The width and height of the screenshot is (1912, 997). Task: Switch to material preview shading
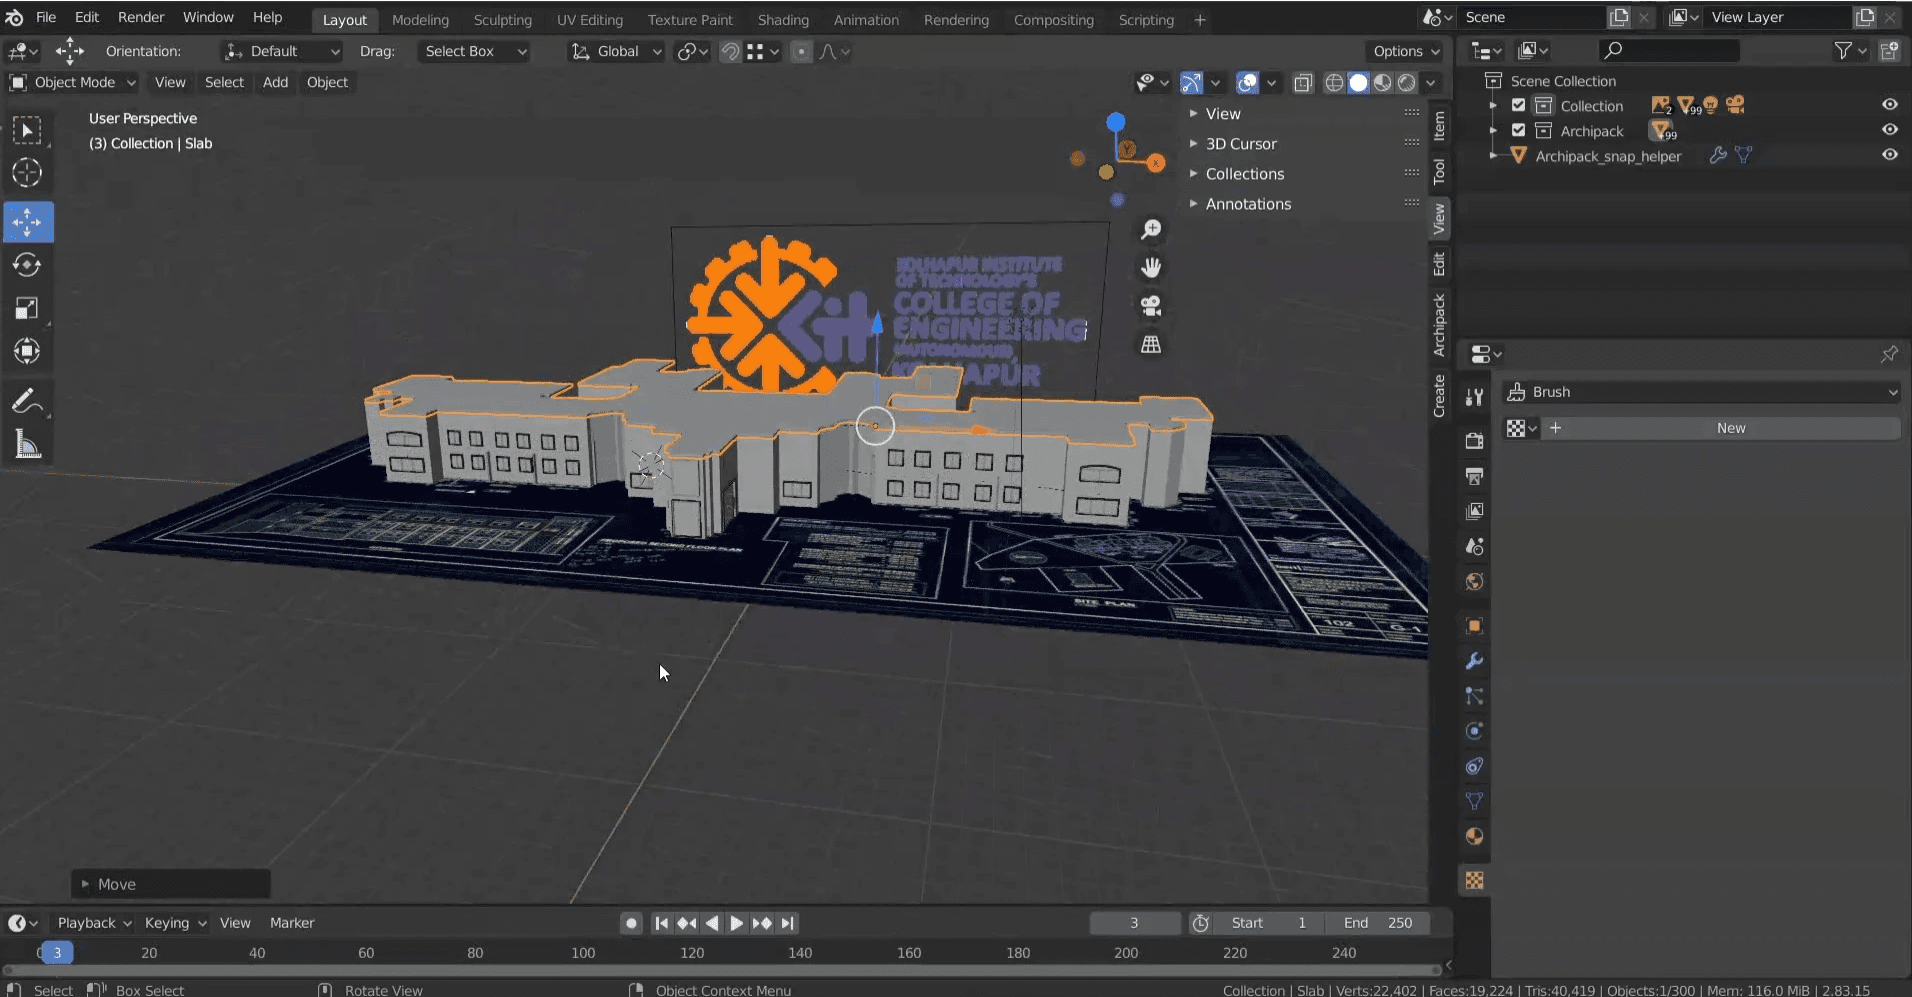point(1383,83)
